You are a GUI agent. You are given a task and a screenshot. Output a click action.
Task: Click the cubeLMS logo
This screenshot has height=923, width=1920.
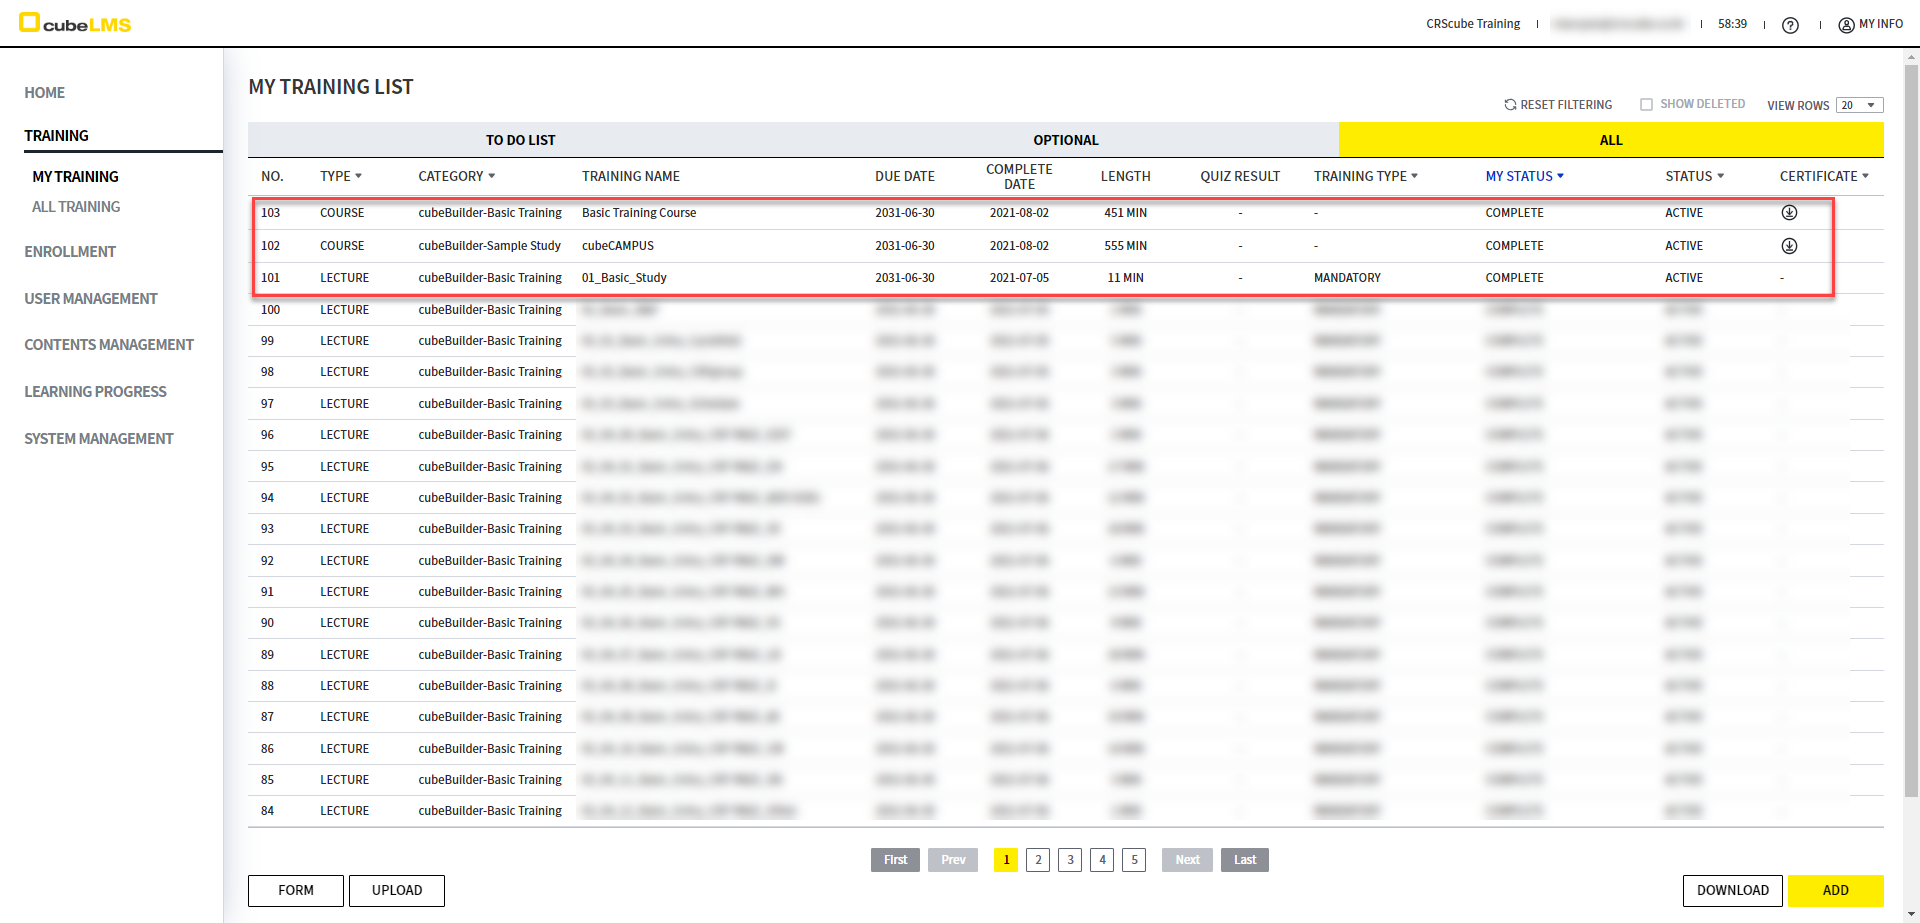76,24
